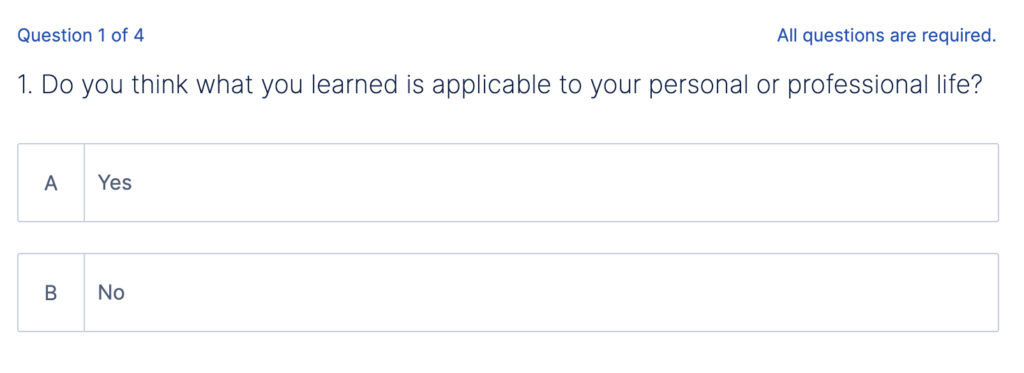Answer No to the applicability question
1024x373 pixels.
508,293
